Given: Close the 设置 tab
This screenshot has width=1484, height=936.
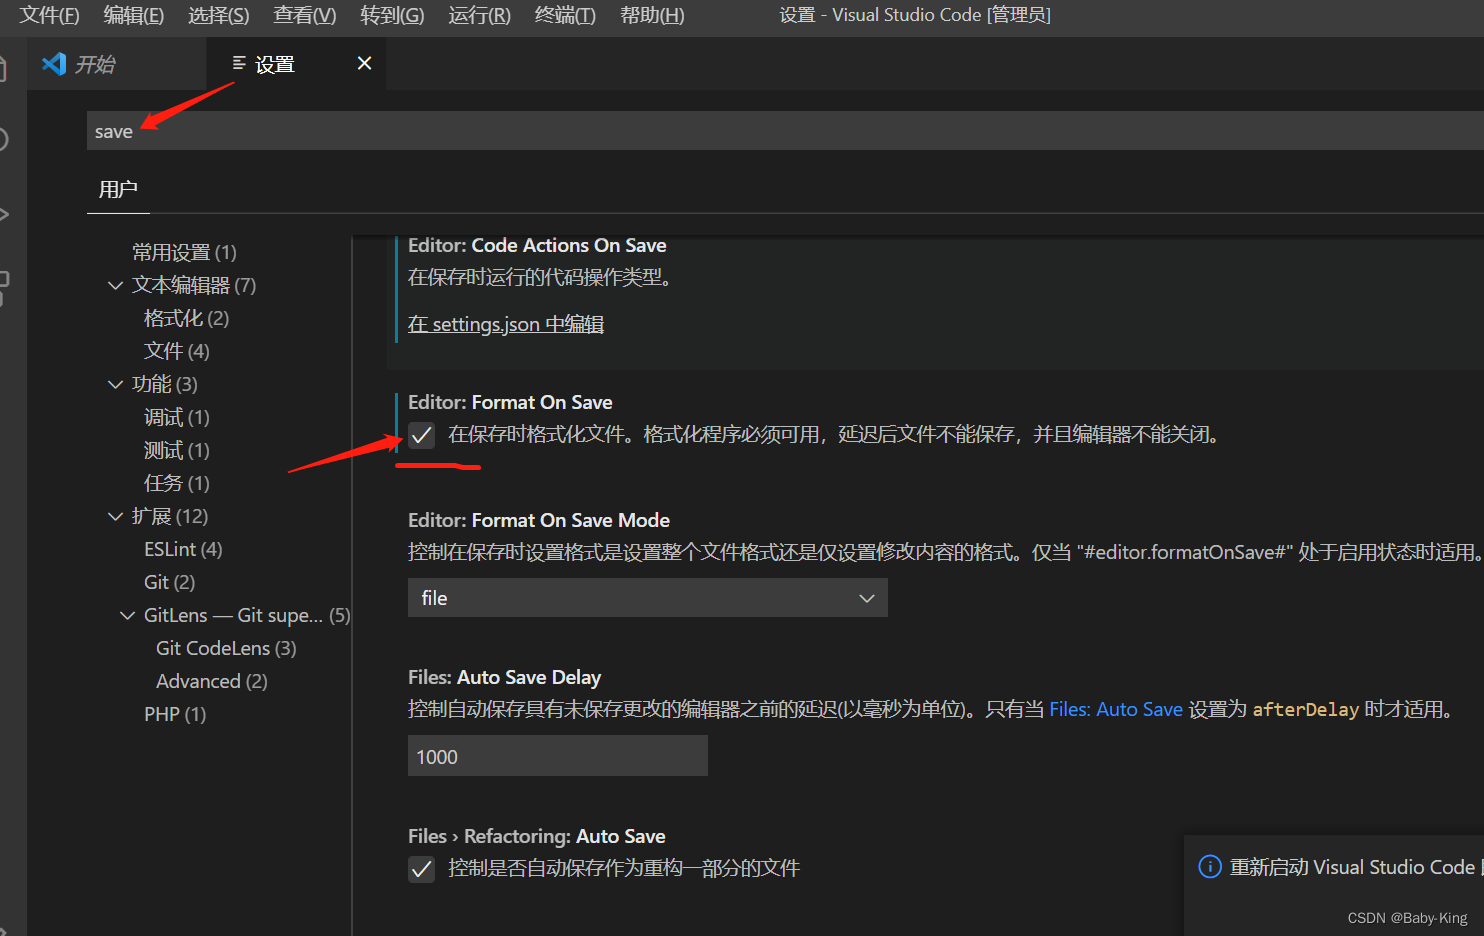Looking at the screenshot, I should [365, 63].
